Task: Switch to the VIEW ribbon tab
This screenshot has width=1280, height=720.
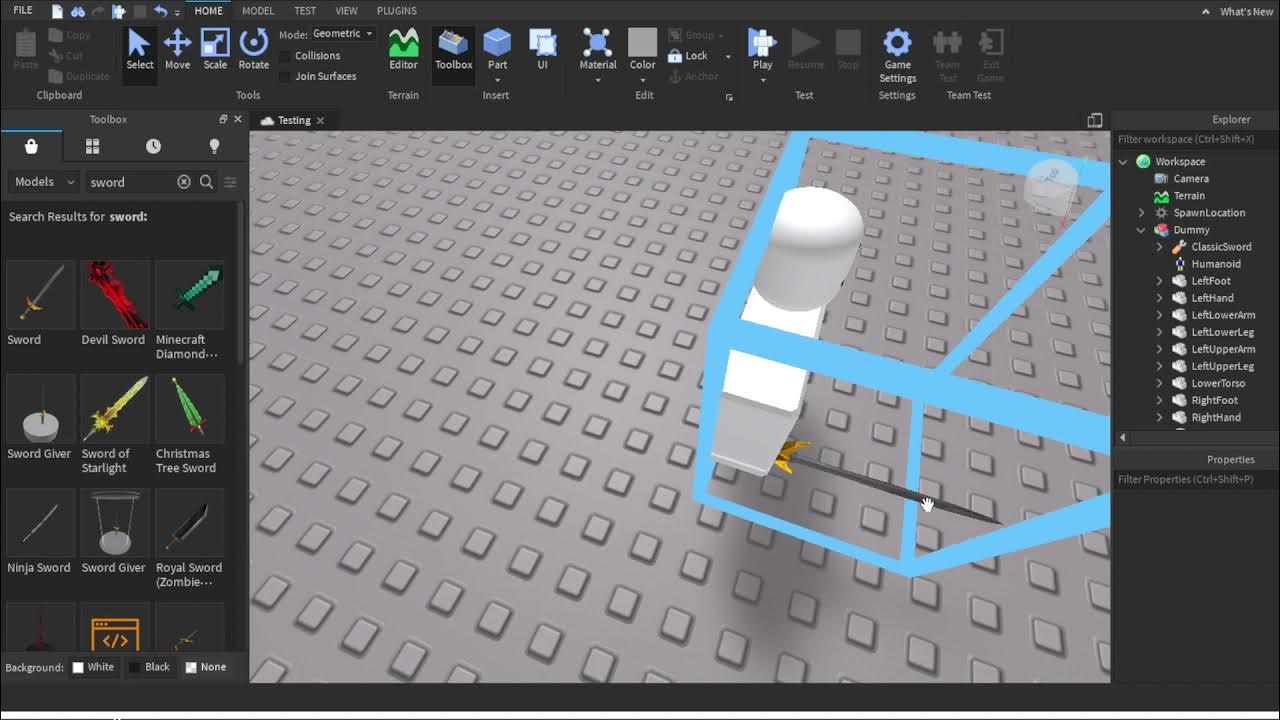Action: 346,11
